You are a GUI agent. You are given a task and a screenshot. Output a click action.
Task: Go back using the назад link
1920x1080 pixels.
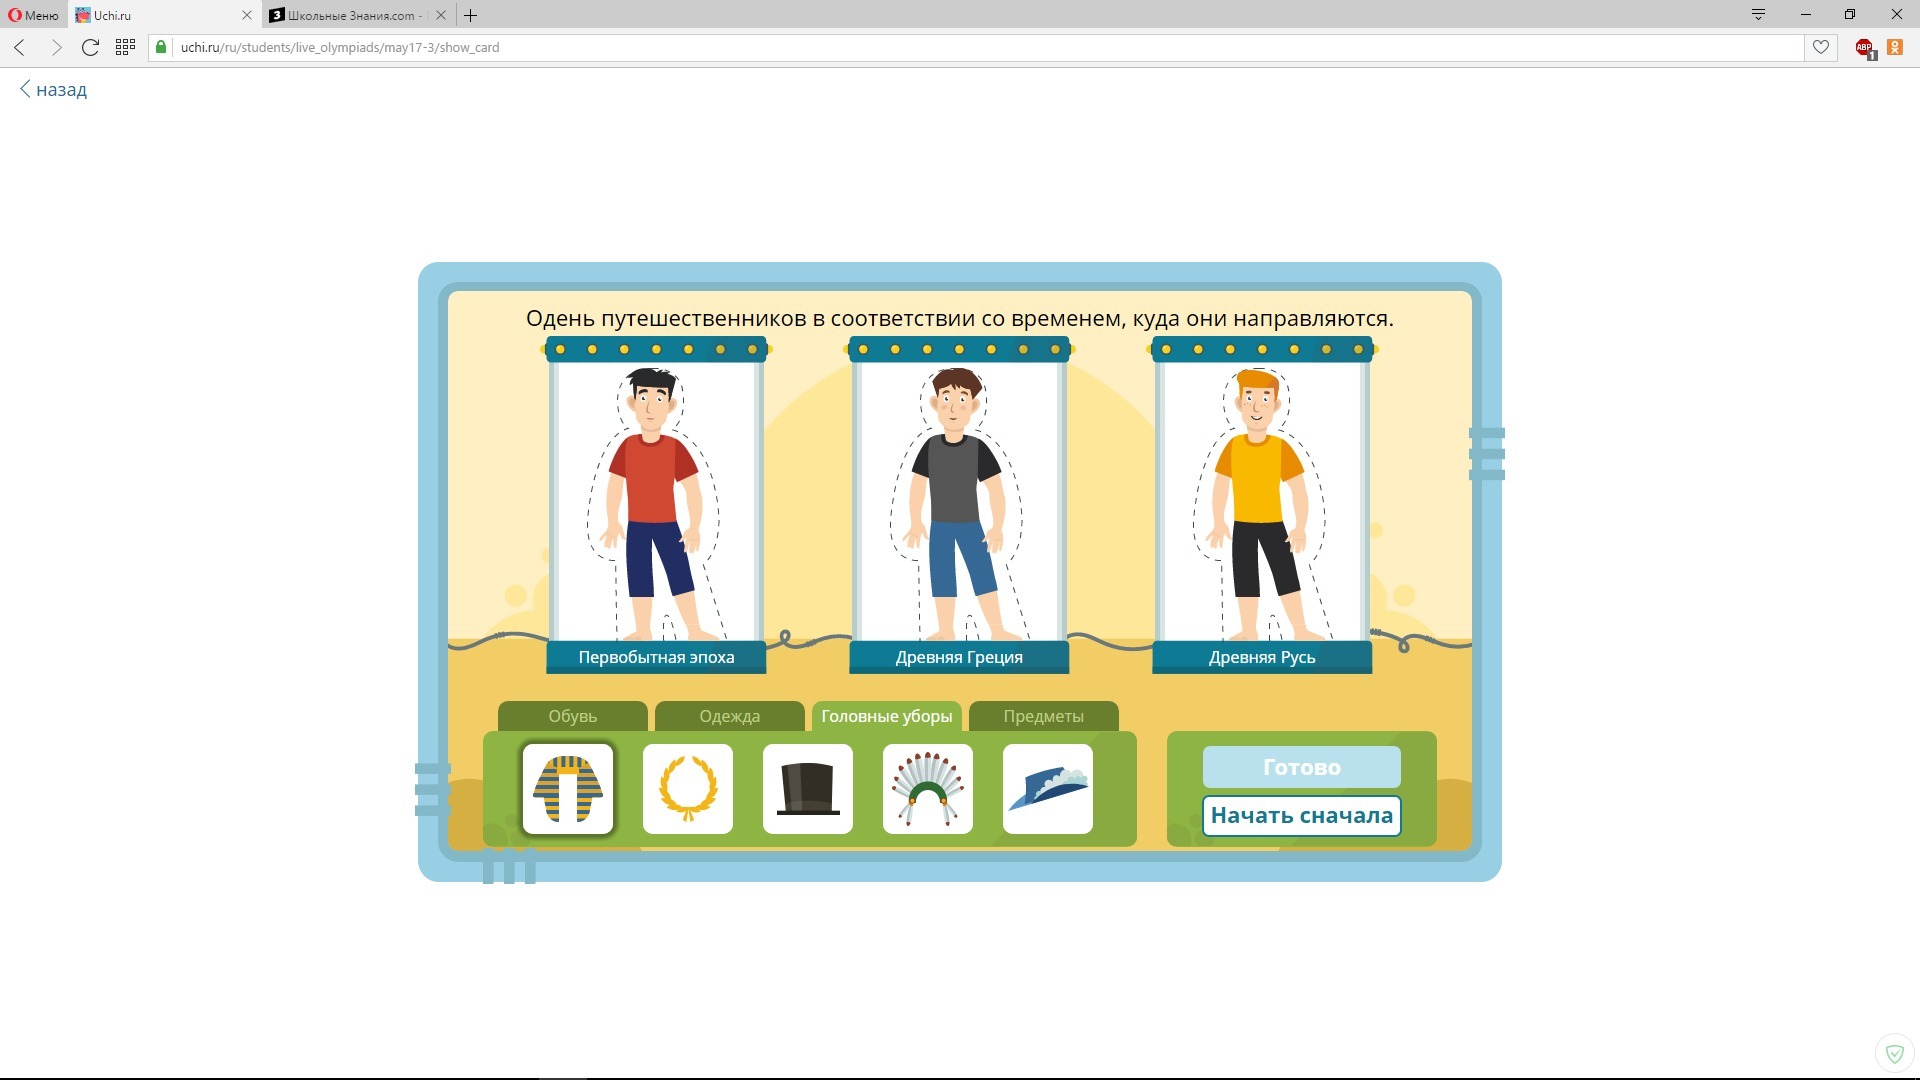[x=54, y=90]
